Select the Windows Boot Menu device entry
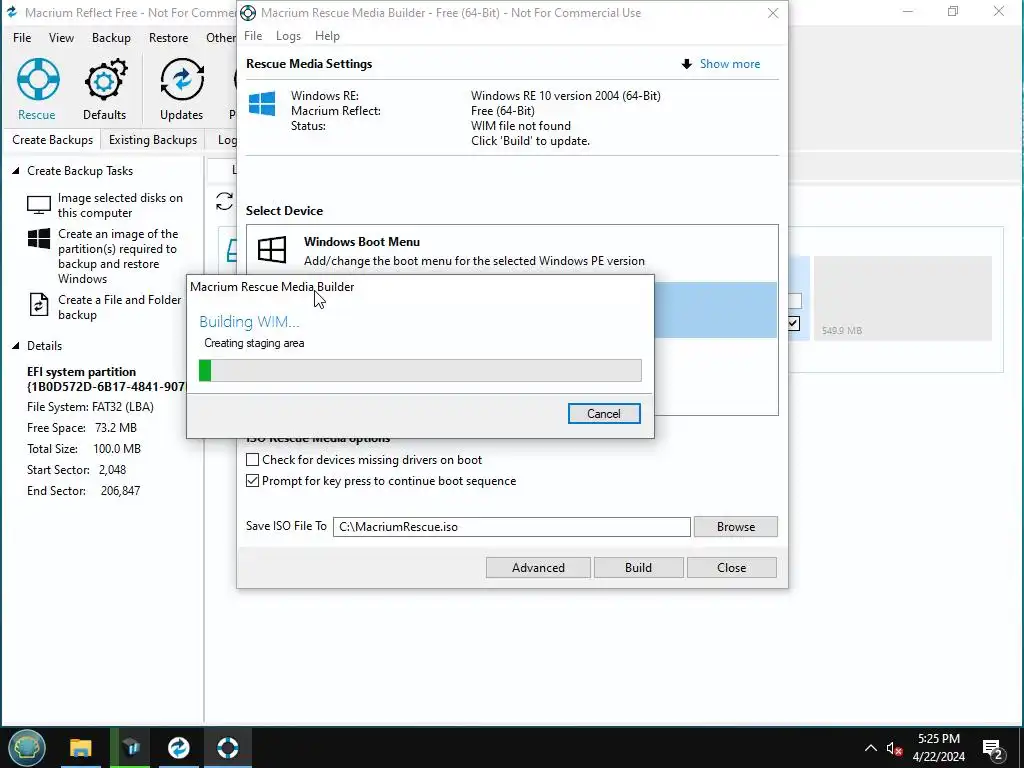This screenshot has width=1024, height=768. pos(512,251)
